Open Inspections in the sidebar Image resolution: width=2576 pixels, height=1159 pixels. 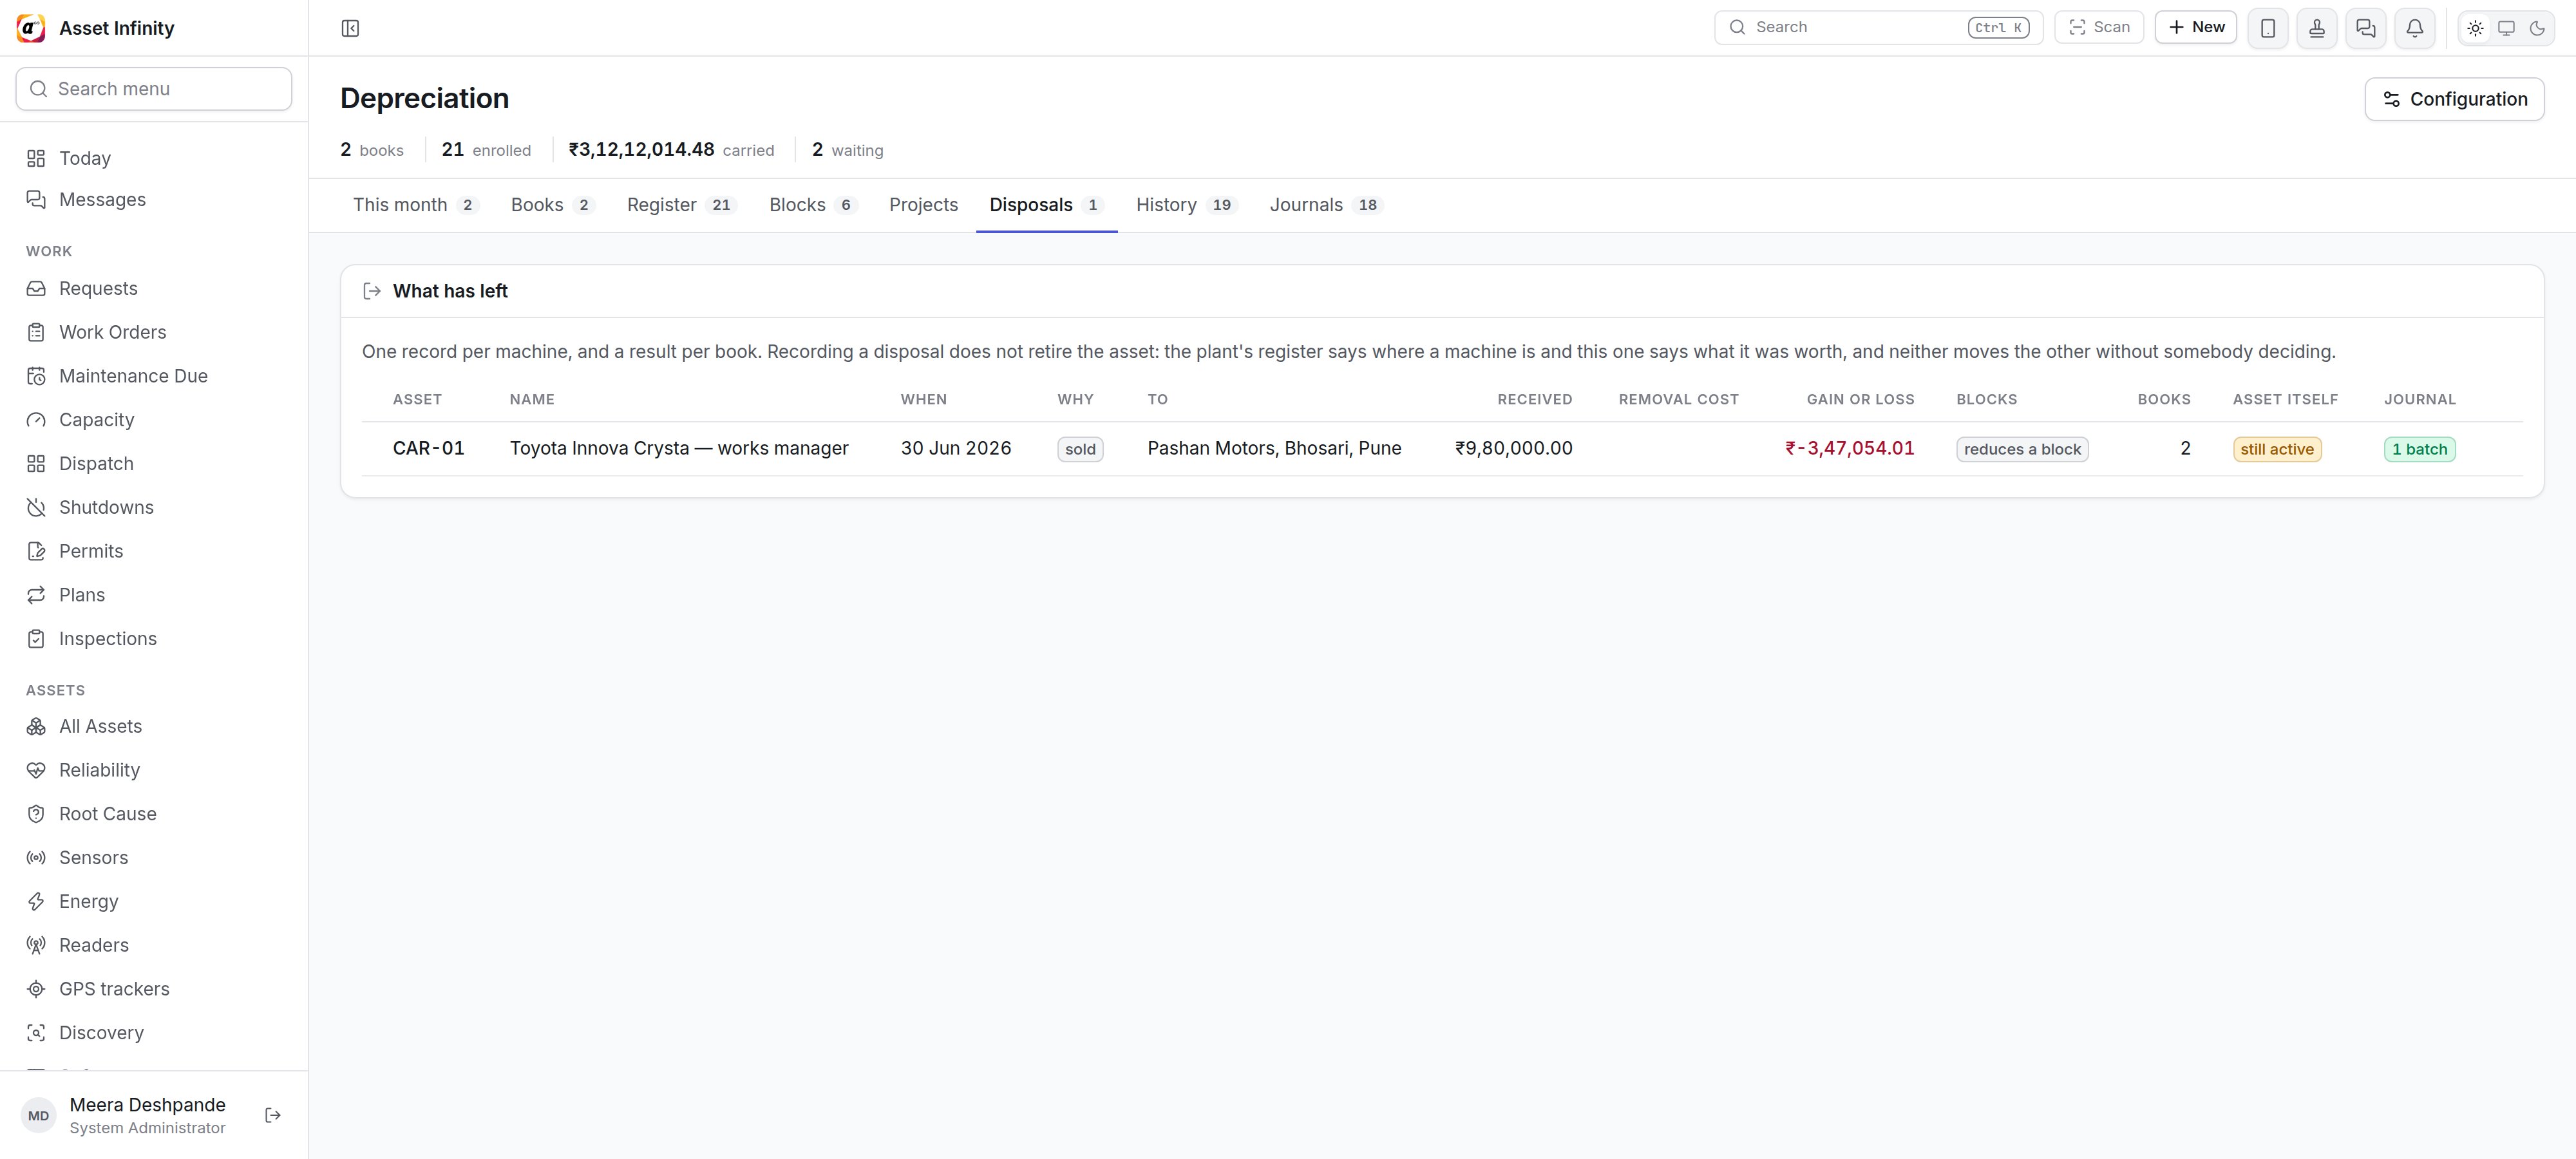point(154,639)
